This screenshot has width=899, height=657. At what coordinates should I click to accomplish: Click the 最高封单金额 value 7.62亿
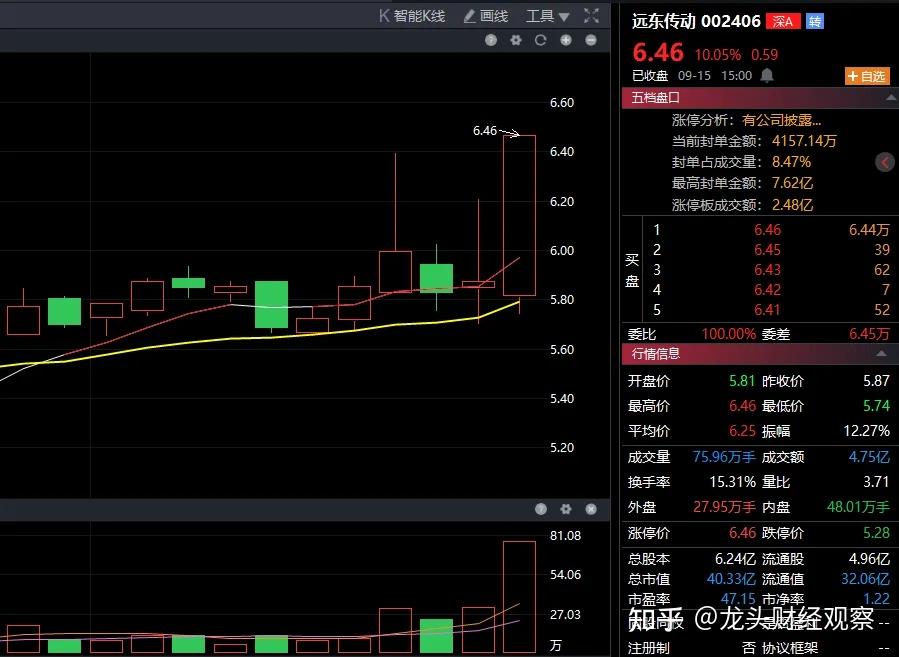point(792,183)
